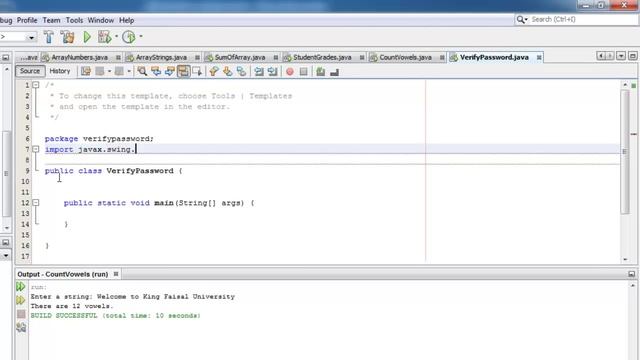
Task: Click the Last Edit toolbar icon
Action: tap(86, 71)
